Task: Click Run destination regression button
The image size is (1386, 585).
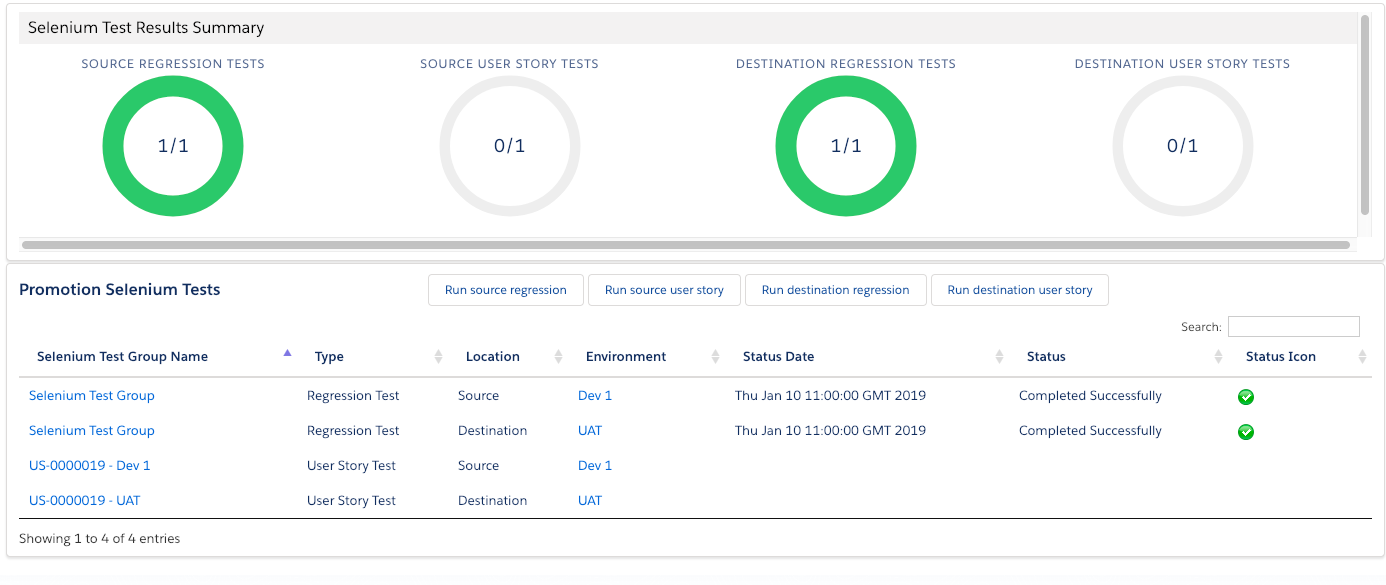Action: (x=836, y=290)
